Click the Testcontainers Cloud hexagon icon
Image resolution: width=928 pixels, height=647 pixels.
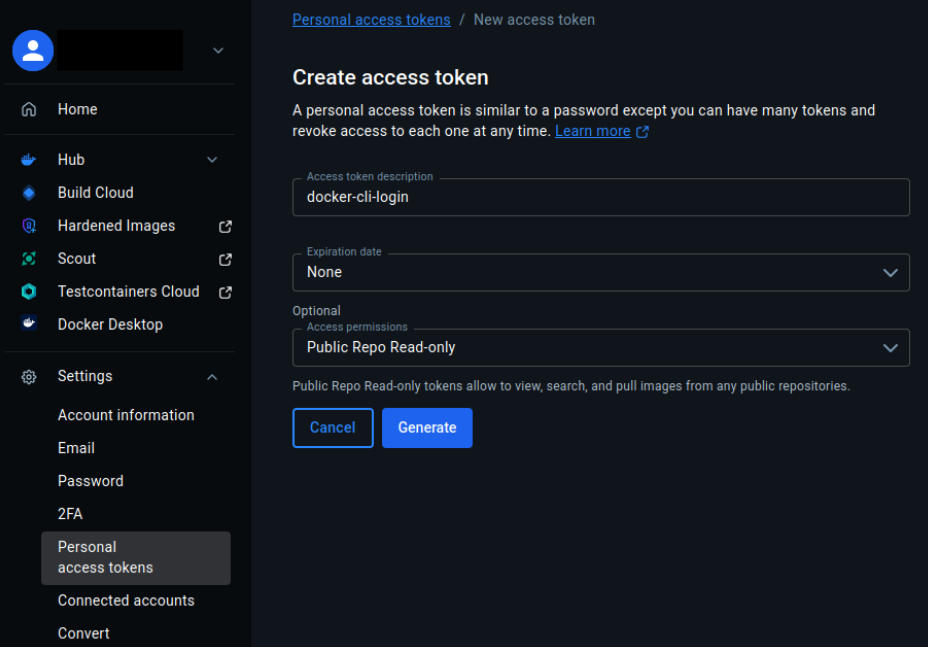29,292
